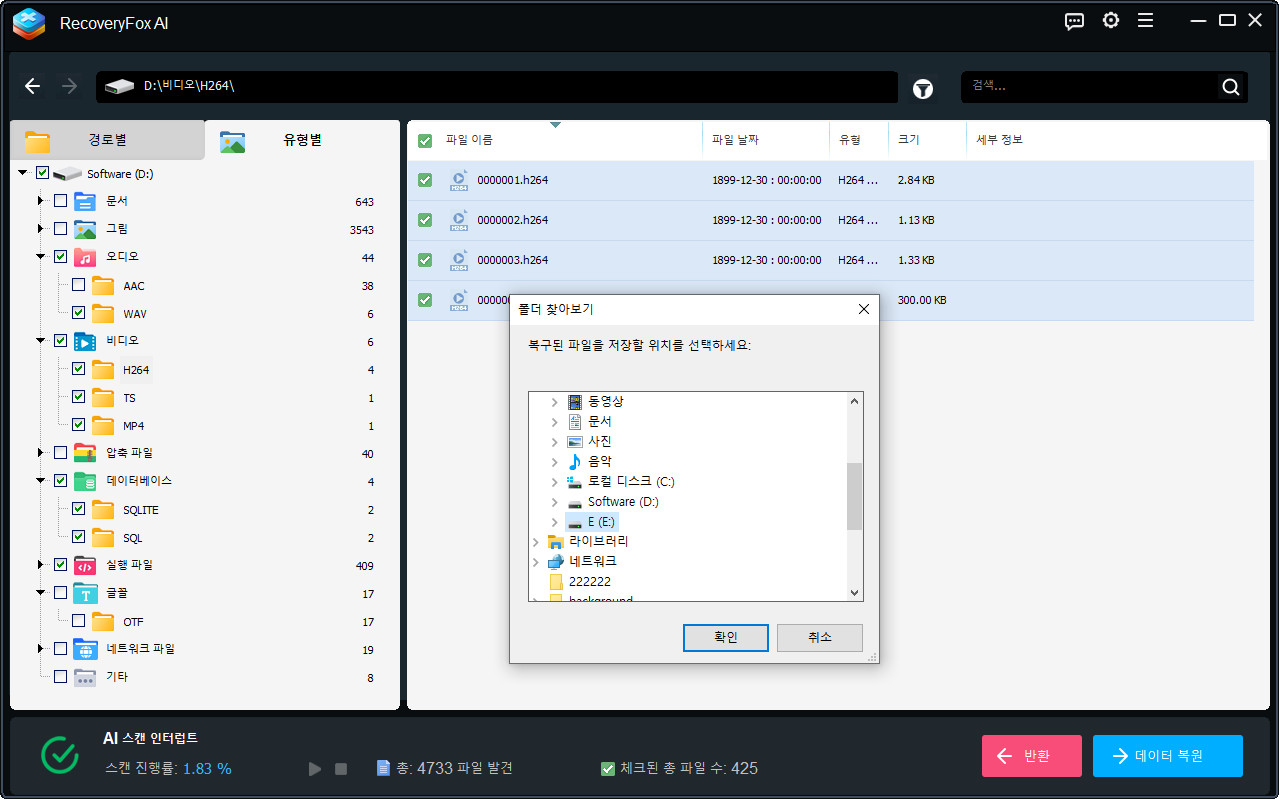Open the settings gear
This screenshot has height=799, width=1279.
1110,20
